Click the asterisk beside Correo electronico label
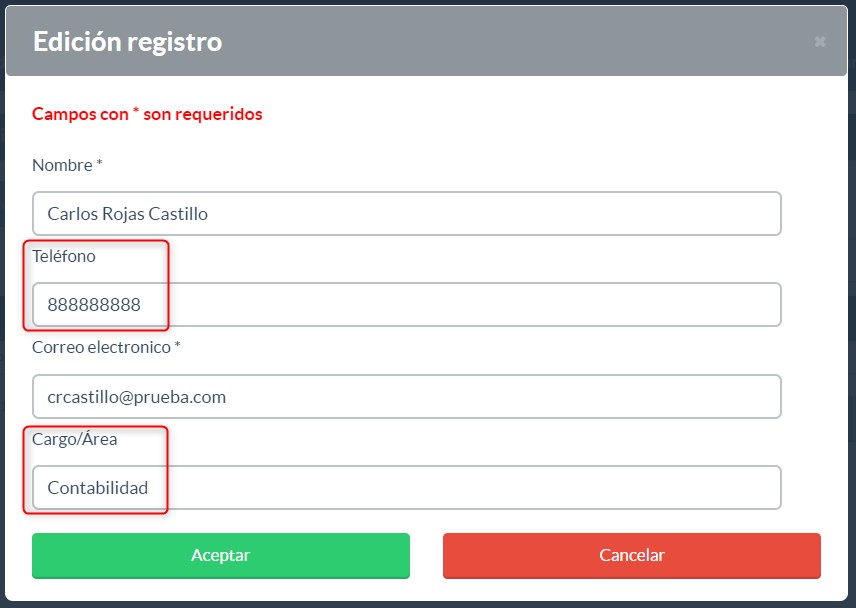This screenshot has height=608, width=856. coord(177,345)
